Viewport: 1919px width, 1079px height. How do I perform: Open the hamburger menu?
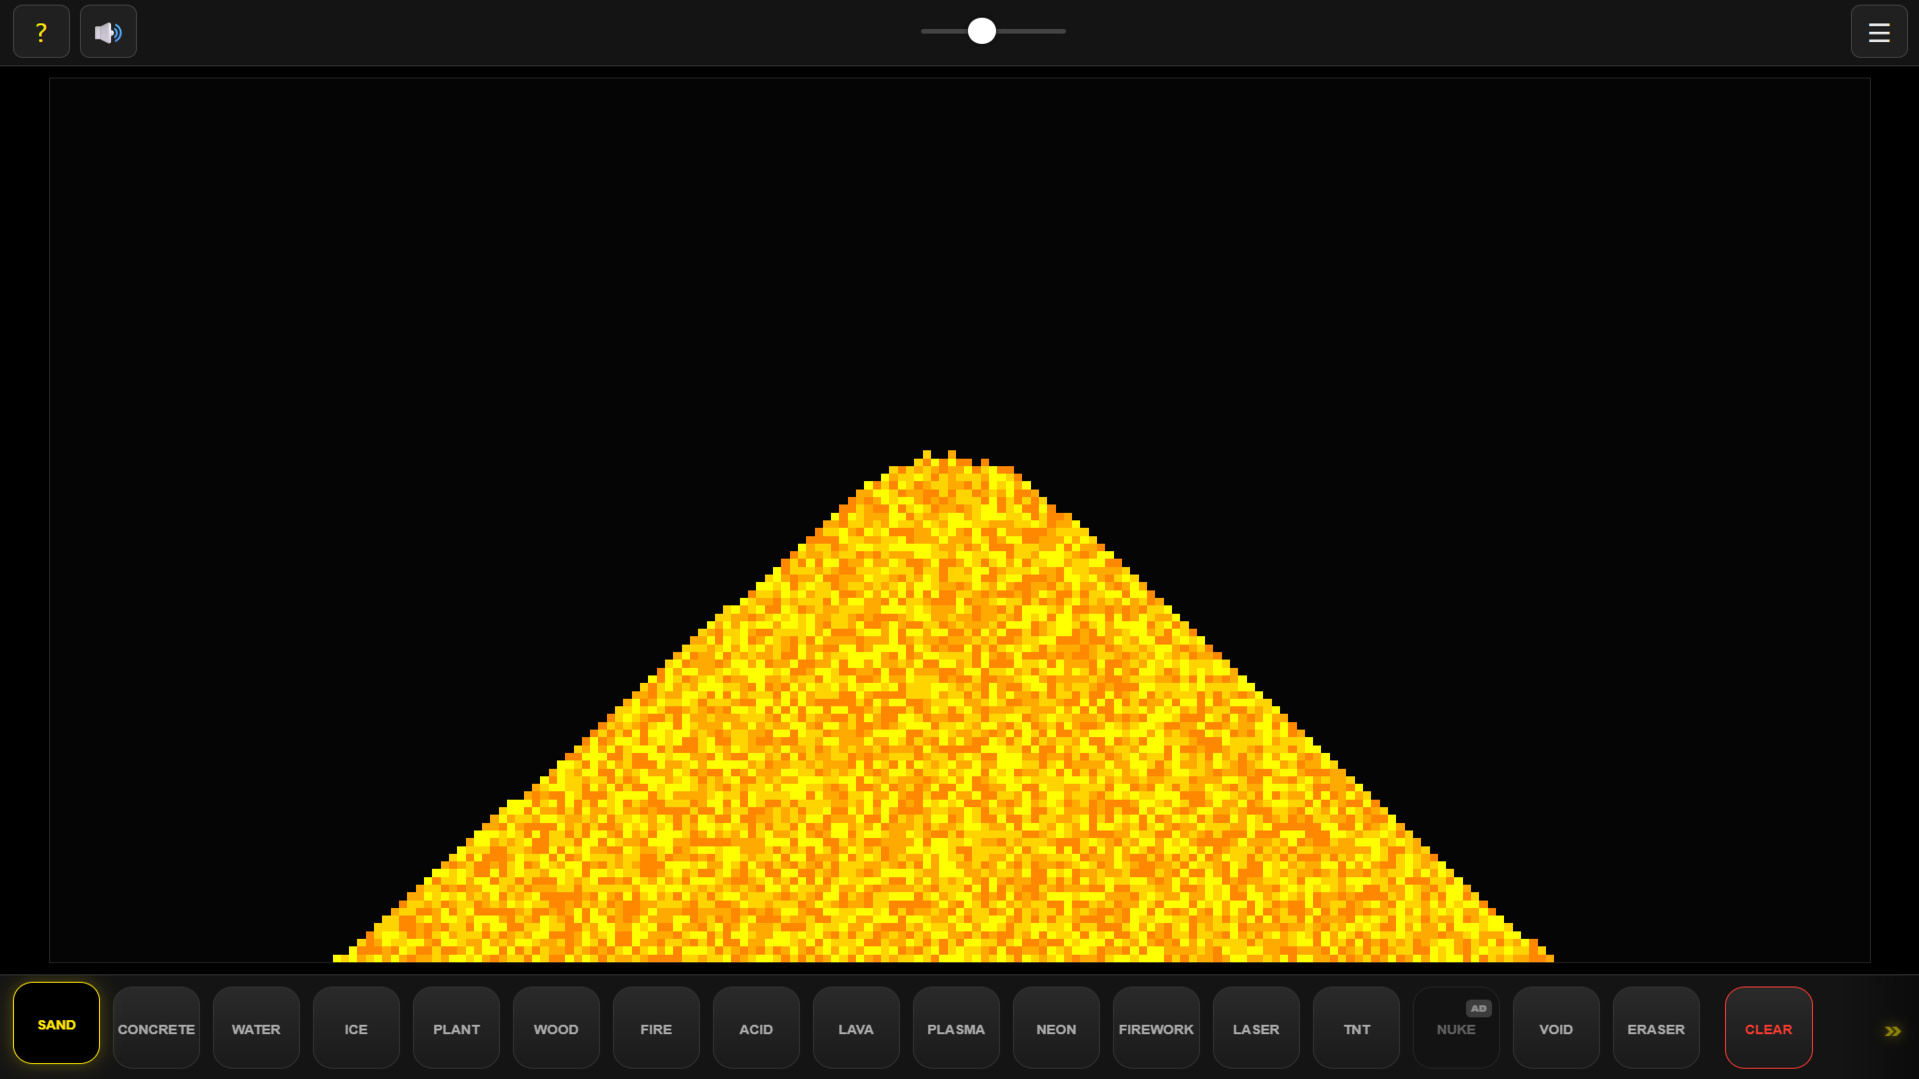(1879, 31)
